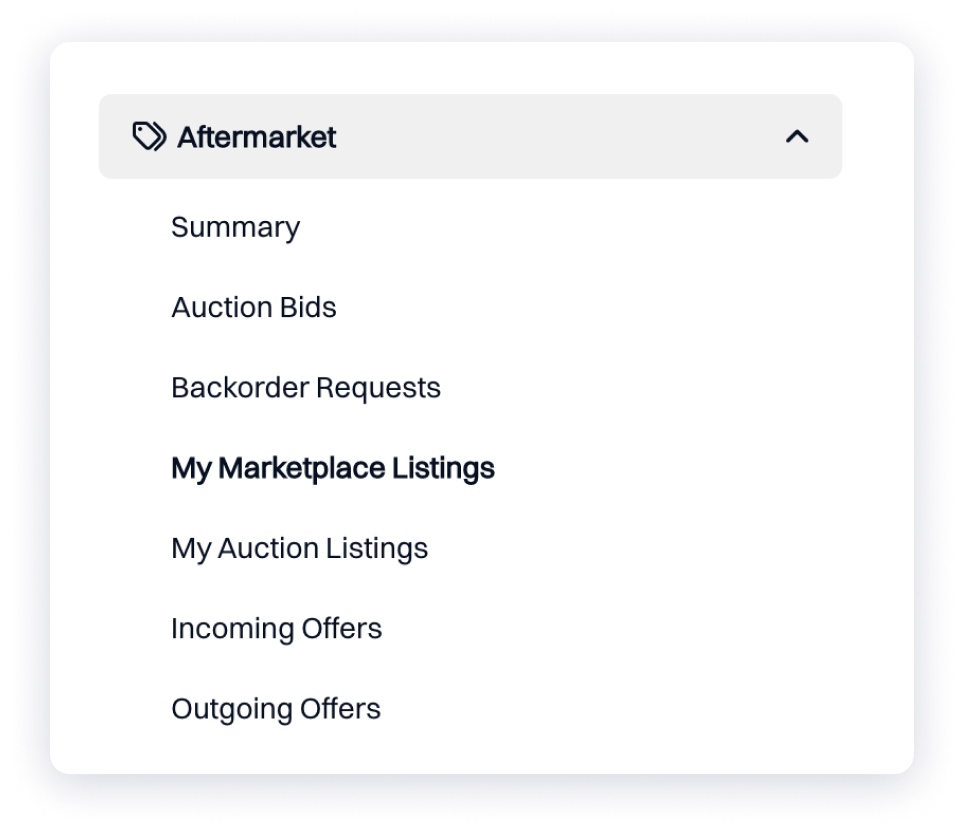View My Auction Listings
The image size is (964, 833).
(x=299, y=548)
